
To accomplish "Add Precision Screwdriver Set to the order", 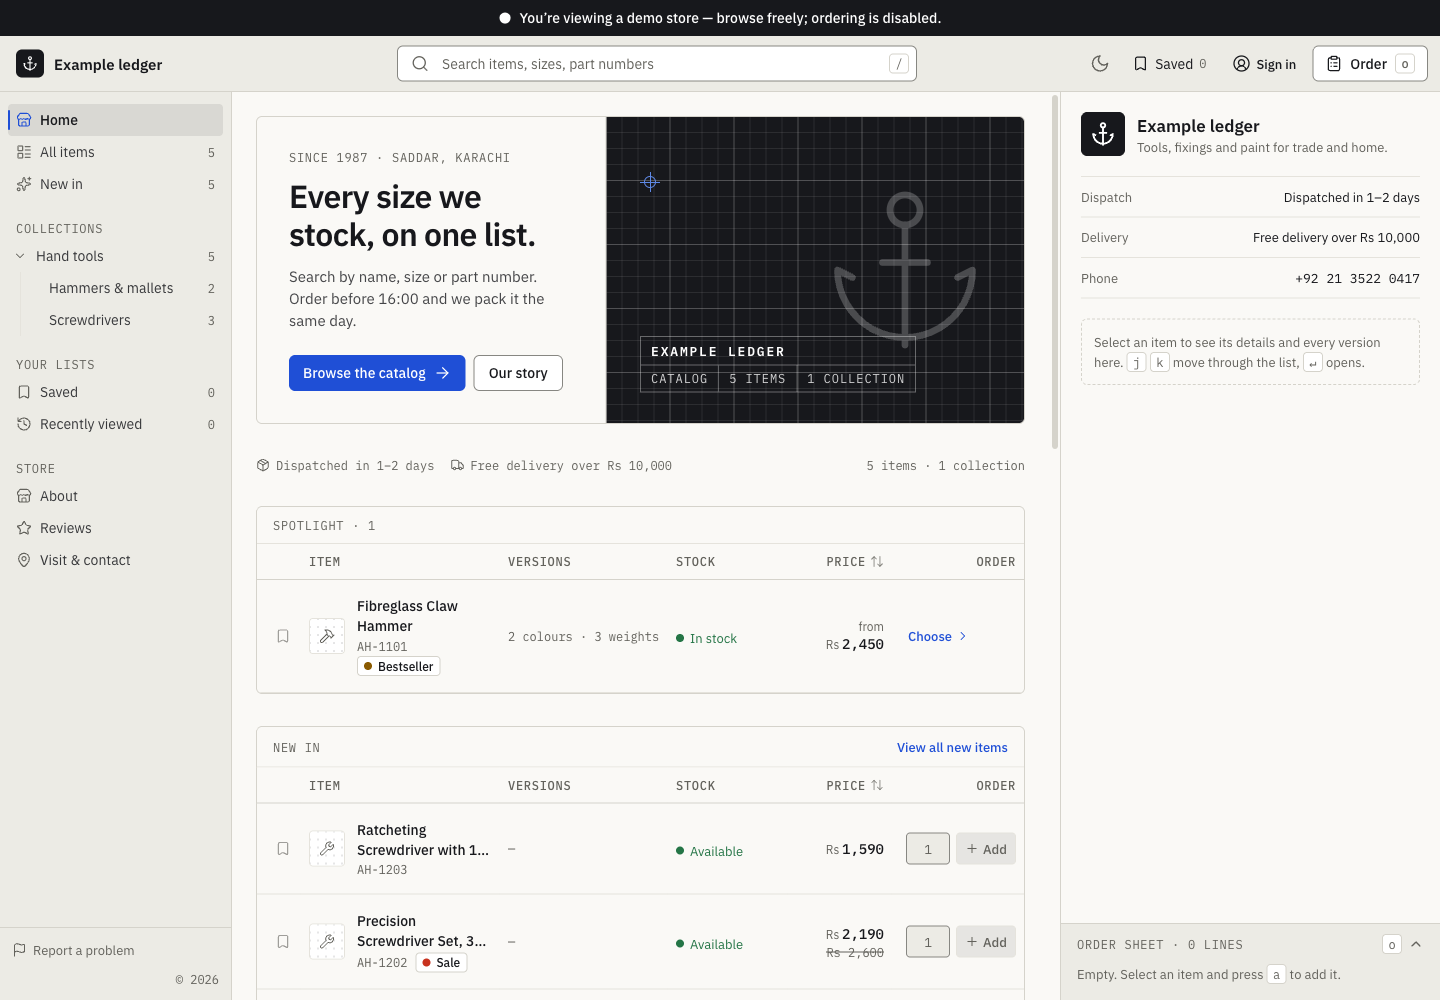I will (986, 942).
